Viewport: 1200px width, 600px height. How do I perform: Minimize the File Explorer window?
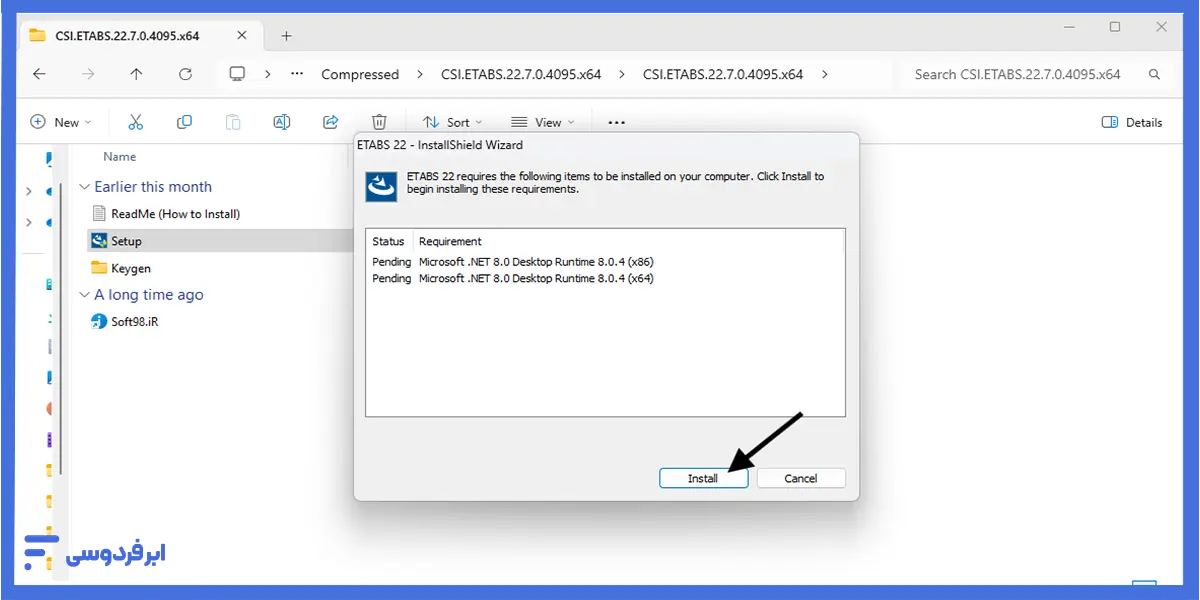1069,28
